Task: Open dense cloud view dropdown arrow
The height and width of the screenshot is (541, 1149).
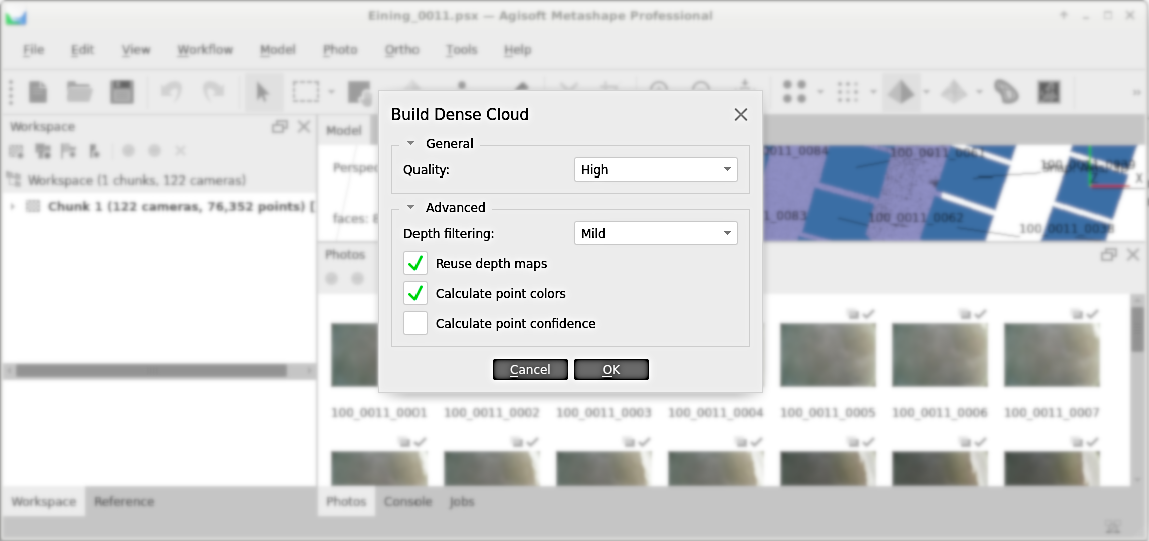Action: 873,92
